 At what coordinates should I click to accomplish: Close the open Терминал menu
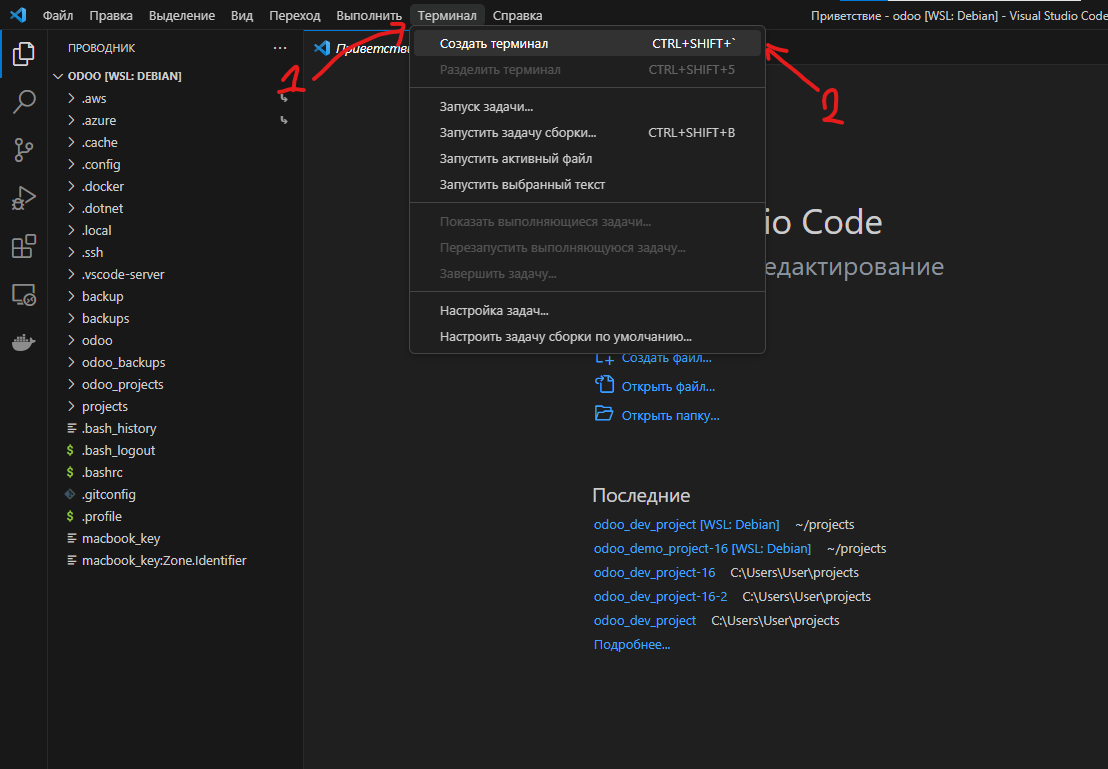(447, 15)
